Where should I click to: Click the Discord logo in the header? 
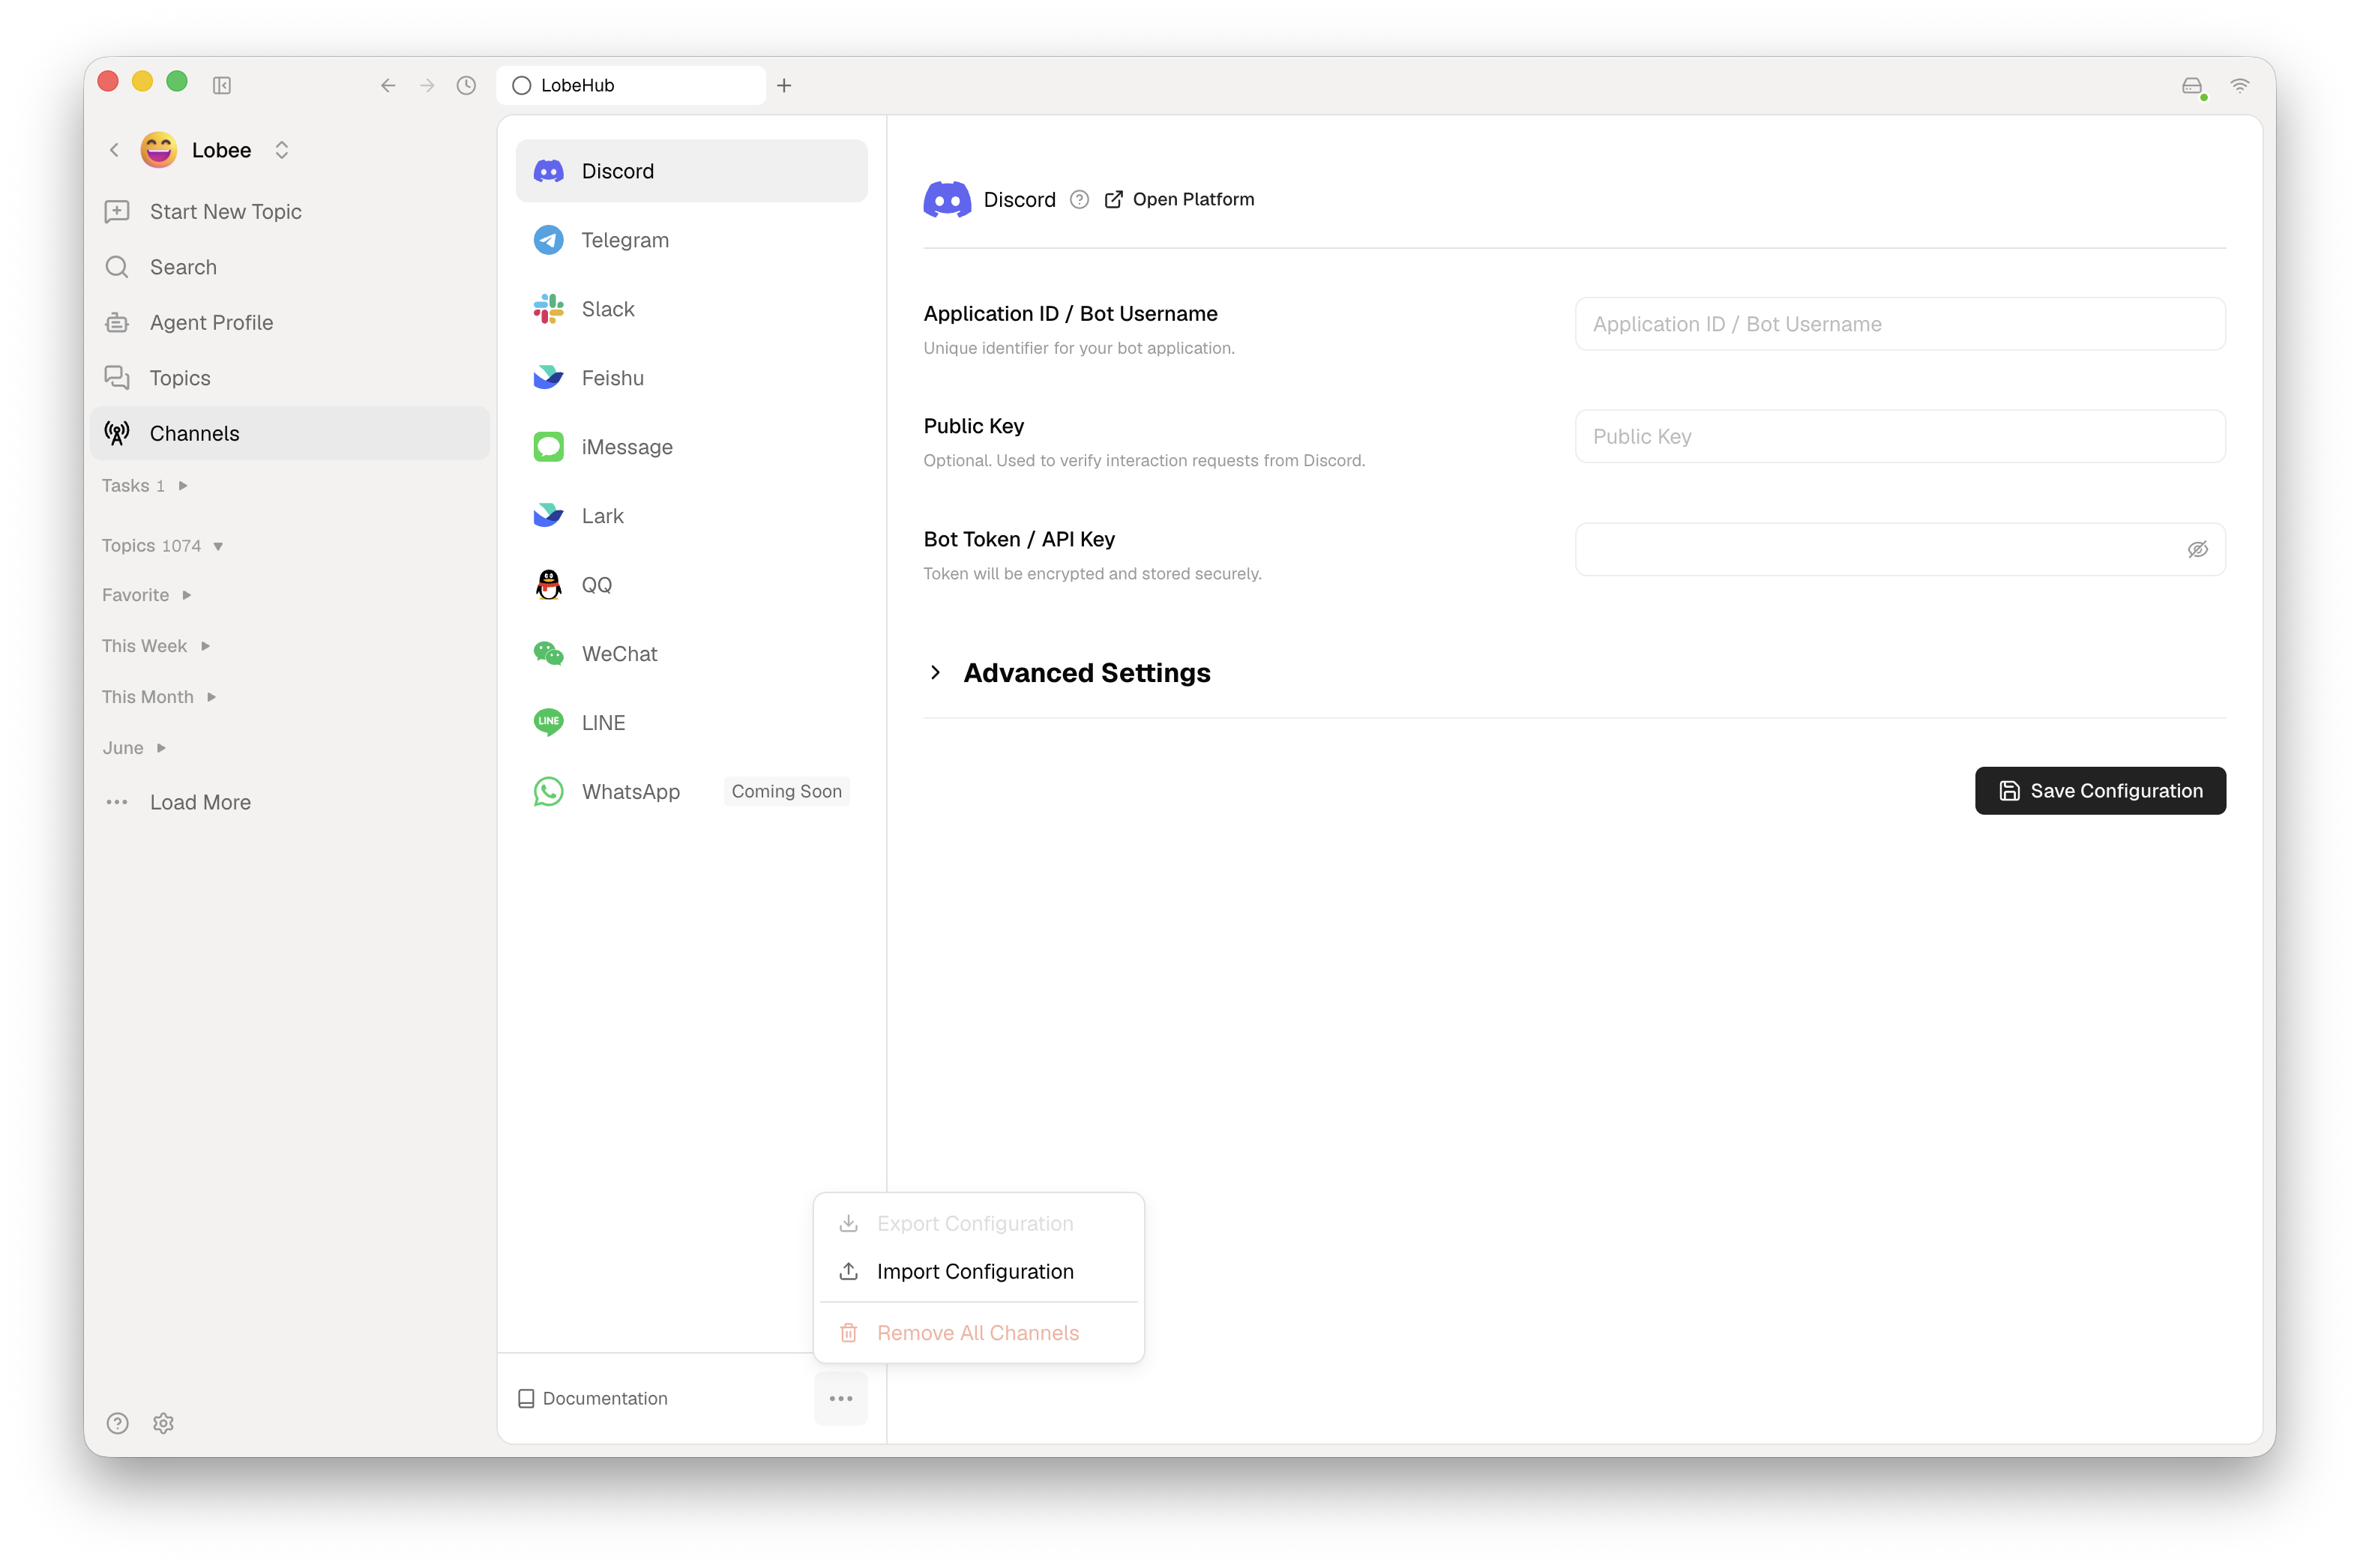[946, 199]
